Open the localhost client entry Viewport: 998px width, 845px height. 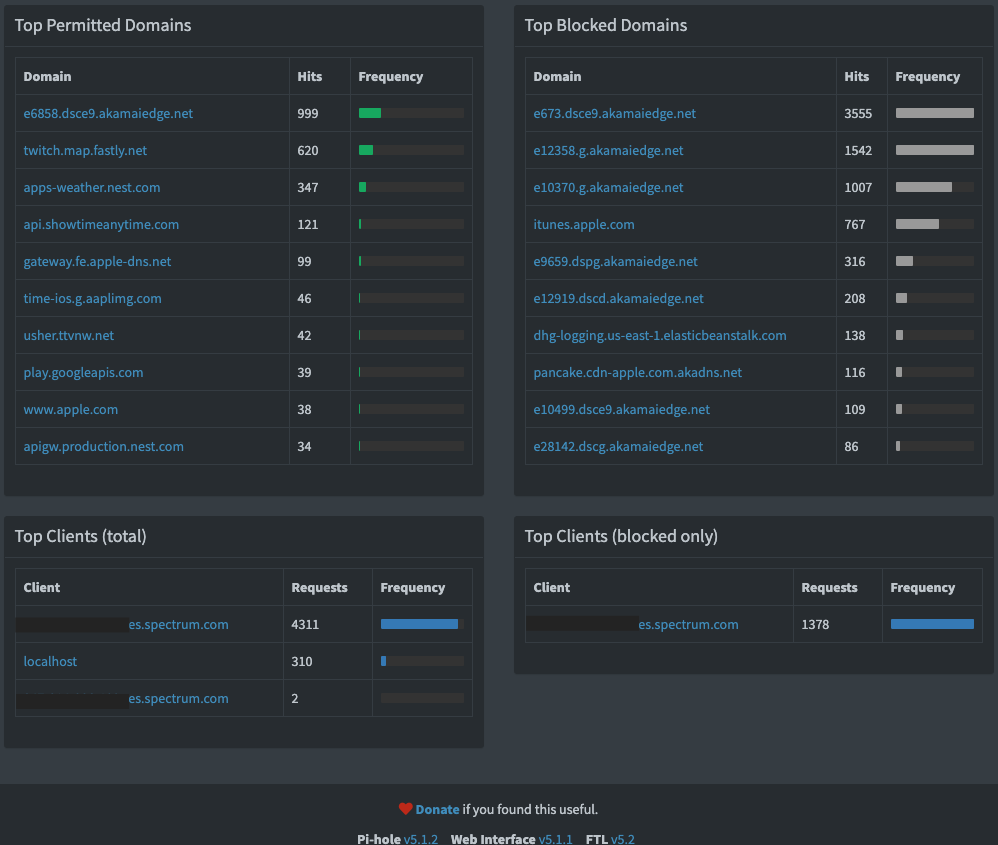[50, 661]
